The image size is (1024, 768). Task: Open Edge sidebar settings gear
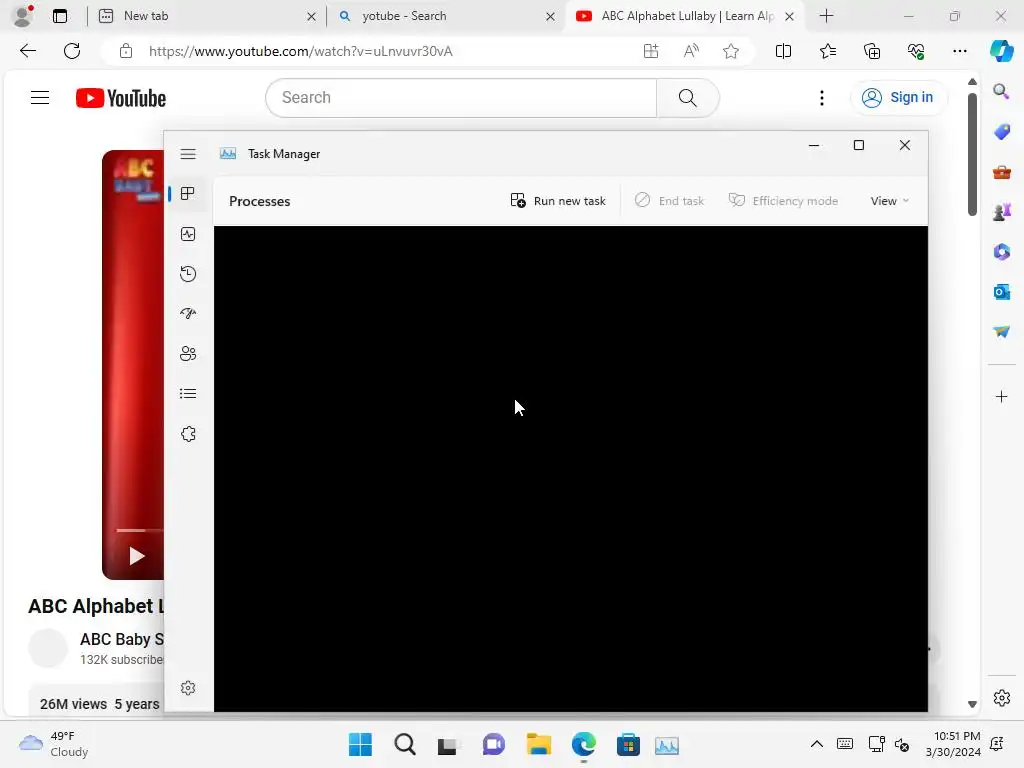[1001, 698]
